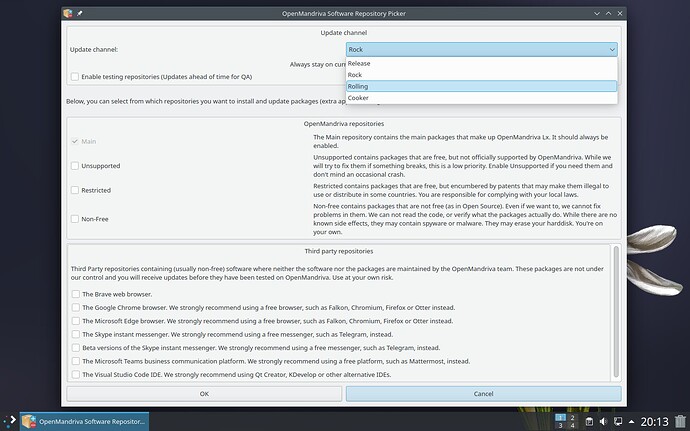This screenshot has width=690, height=431.
Task: Toggle the pin on all desktops icon
Action: 80,14
